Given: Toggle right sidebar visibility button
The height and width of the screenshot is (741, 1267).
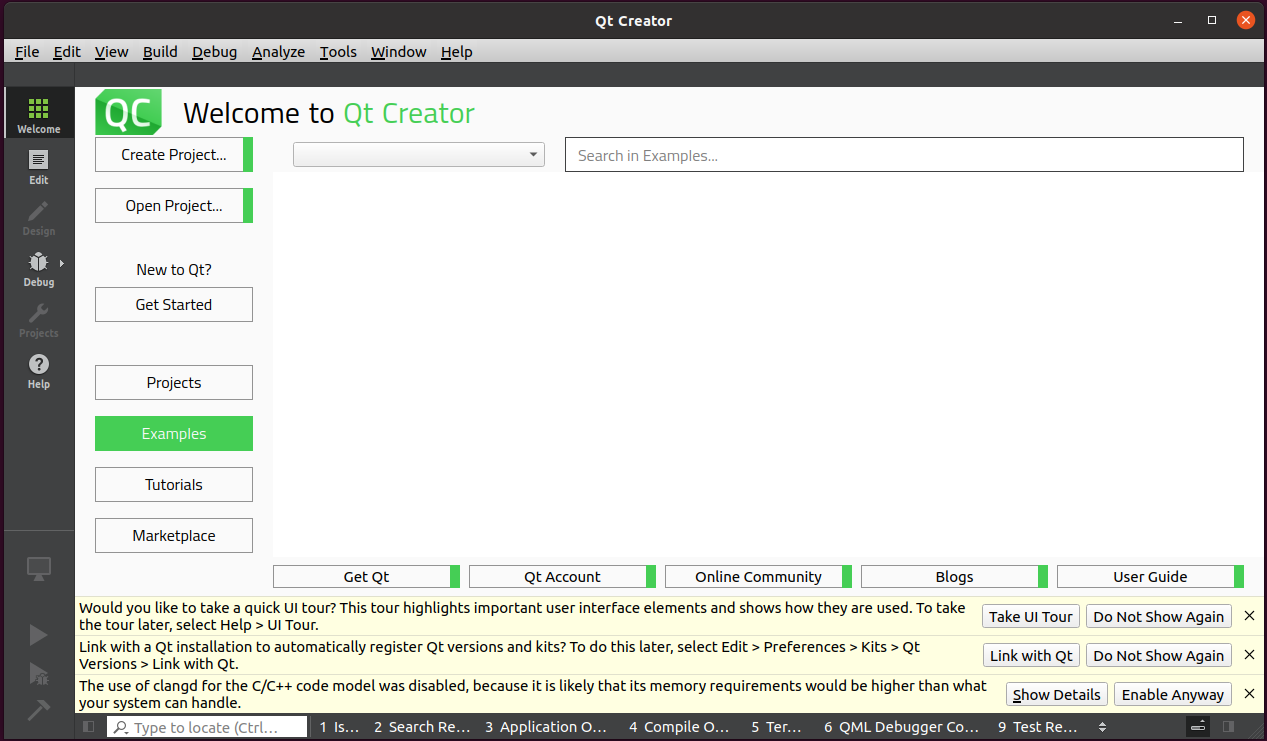Looking at the screenshot, I should (1228, 727).
